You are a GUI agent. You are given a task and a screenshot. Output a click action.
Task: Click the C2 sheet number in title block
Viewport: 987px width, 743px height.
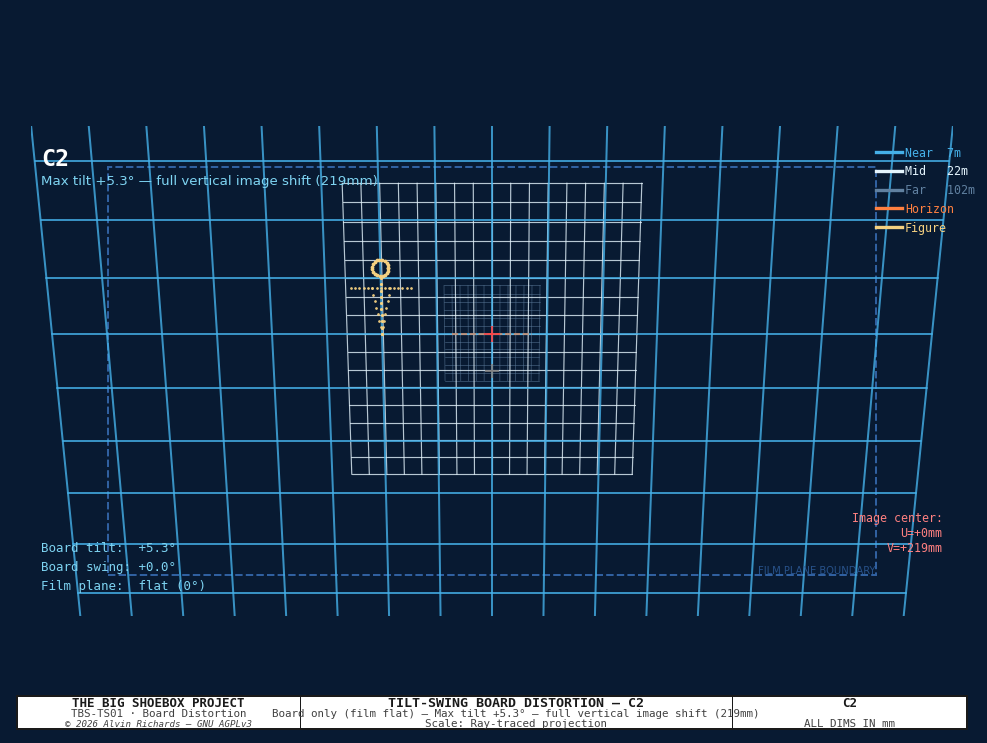[x=849, y=703]
